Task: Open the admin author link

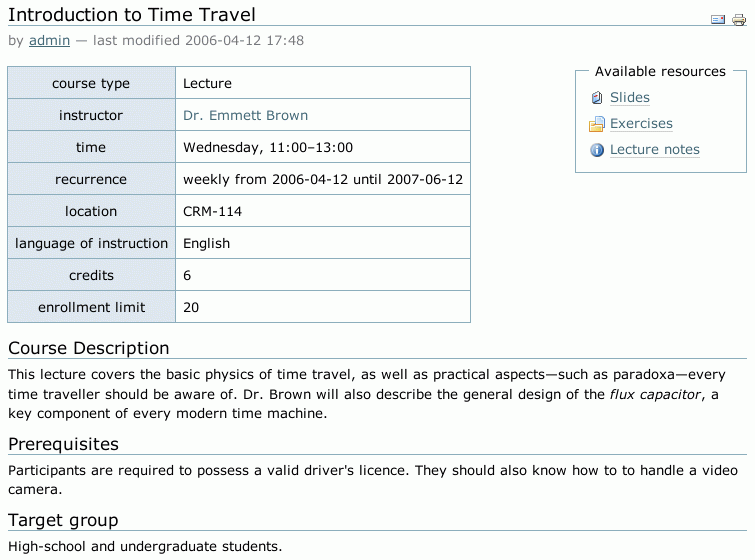Action: 49,41
